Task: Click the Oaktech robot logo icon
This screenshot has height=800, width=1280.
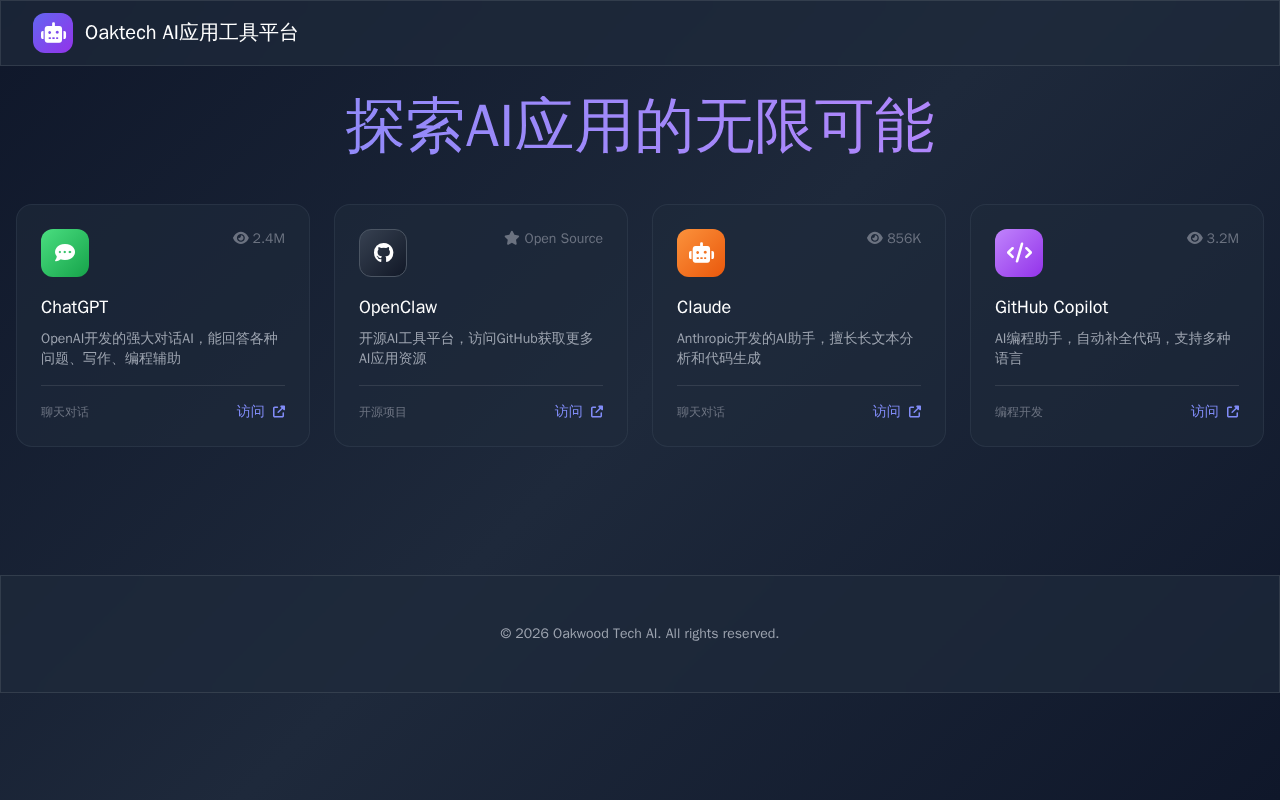Action: click(x=53, y=33)
